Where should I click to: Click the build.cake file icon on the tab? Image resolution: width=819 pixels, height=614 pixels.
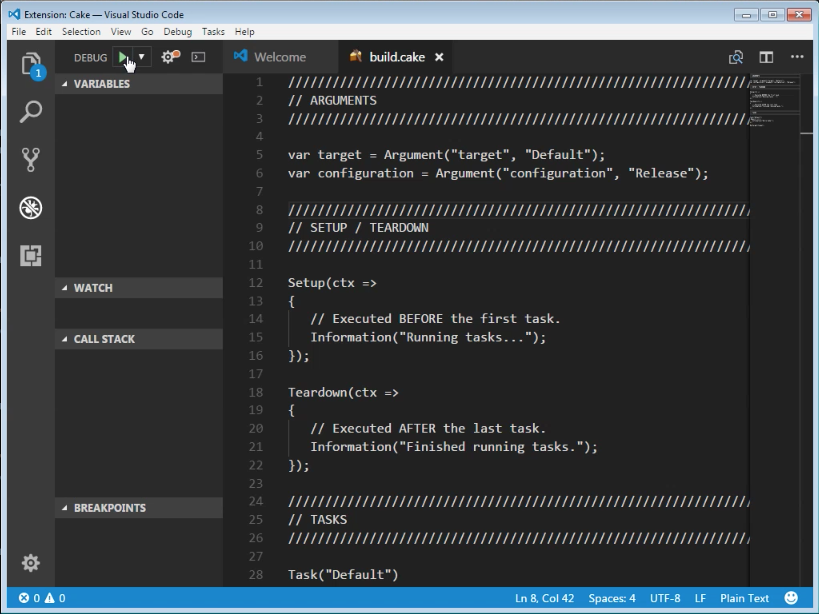[356, 56]
